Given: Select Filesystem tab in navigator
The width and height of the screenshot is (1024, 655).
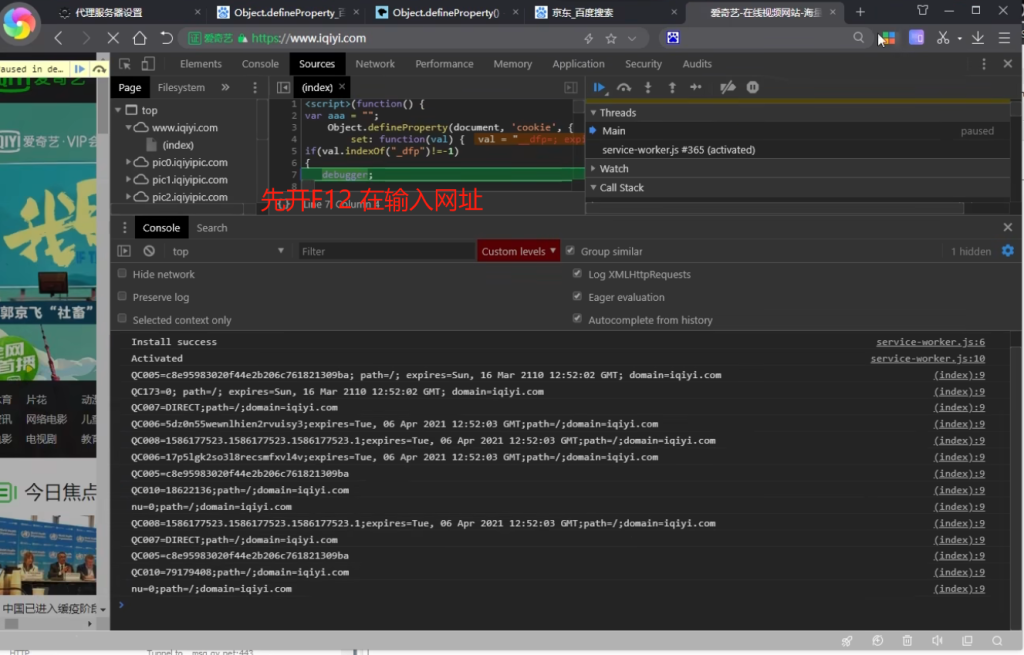Looking at the screenshot, I should (181, 88).
